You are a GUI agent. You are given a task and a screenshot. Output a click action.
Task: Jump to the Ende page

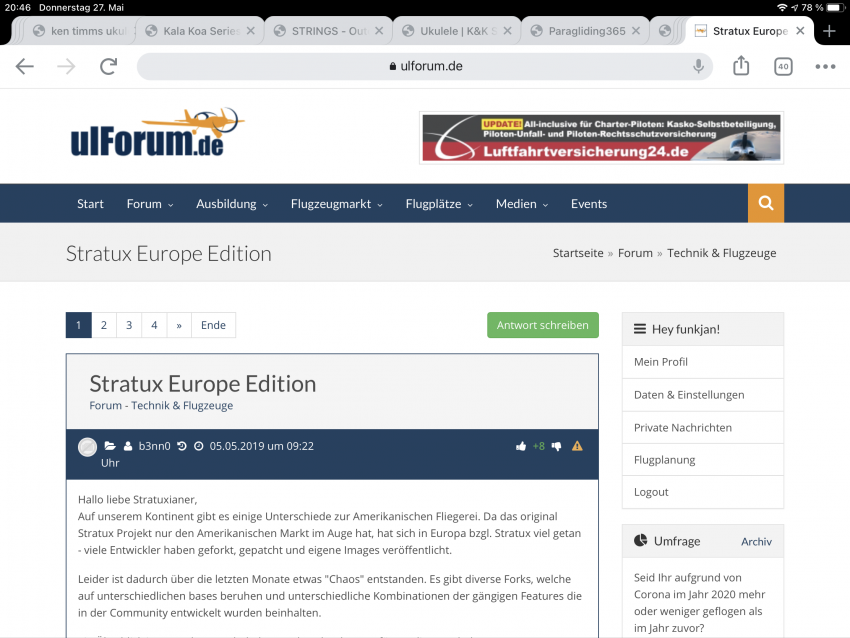click(213, 325)
